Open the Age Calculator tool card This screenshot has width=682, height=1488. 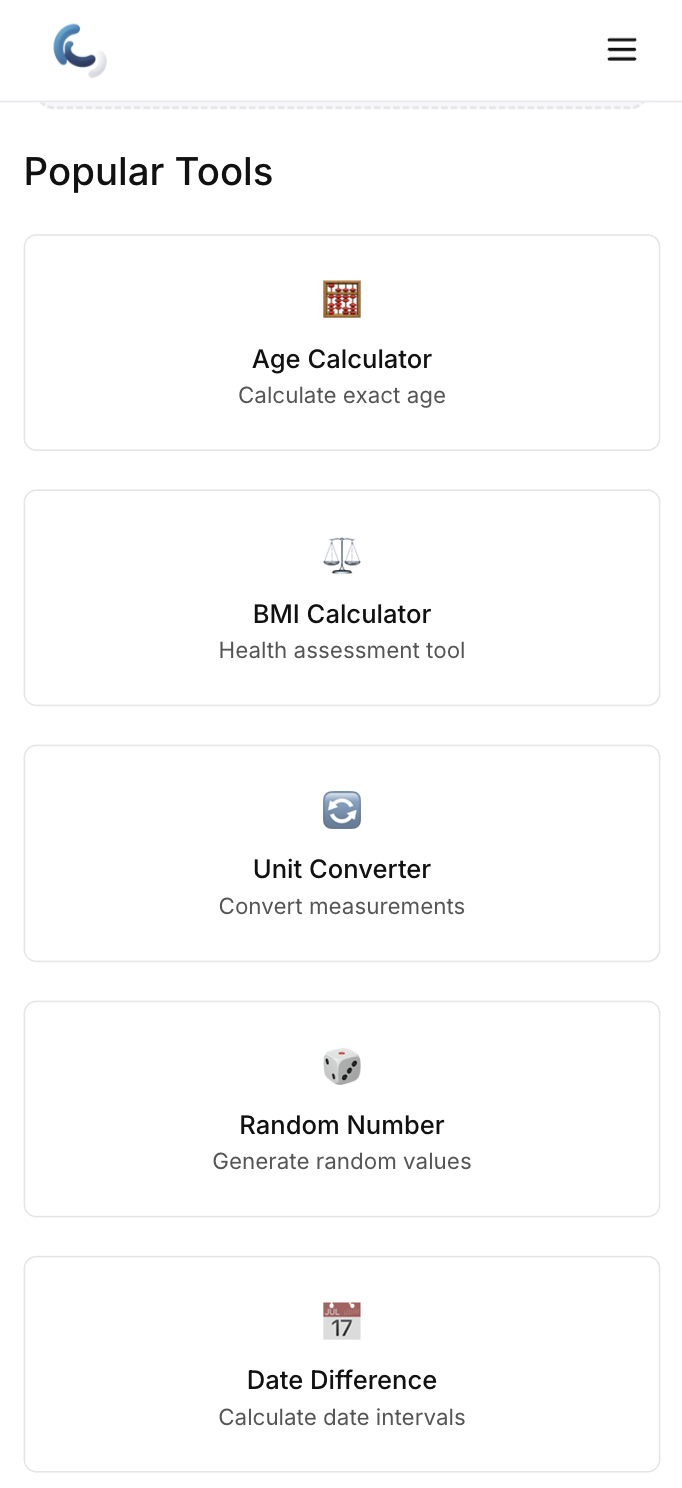point(342,342)
